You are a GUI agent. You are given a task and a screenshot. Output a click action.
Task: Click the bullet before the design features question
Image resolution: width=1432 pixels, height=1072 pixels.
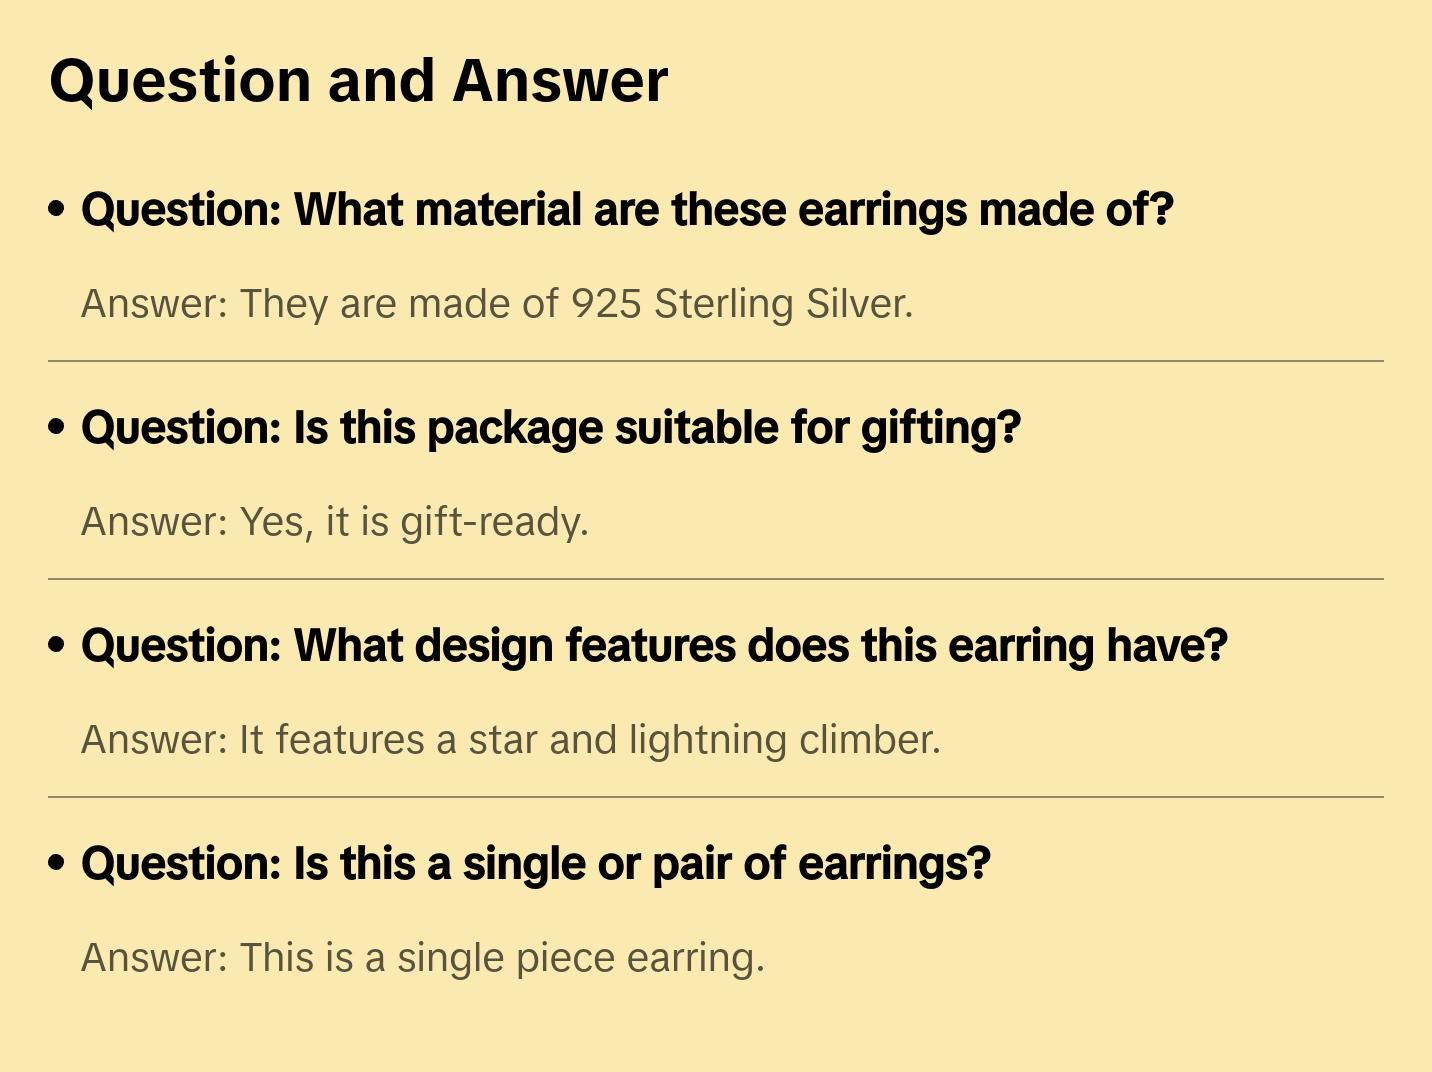[57, 646]
